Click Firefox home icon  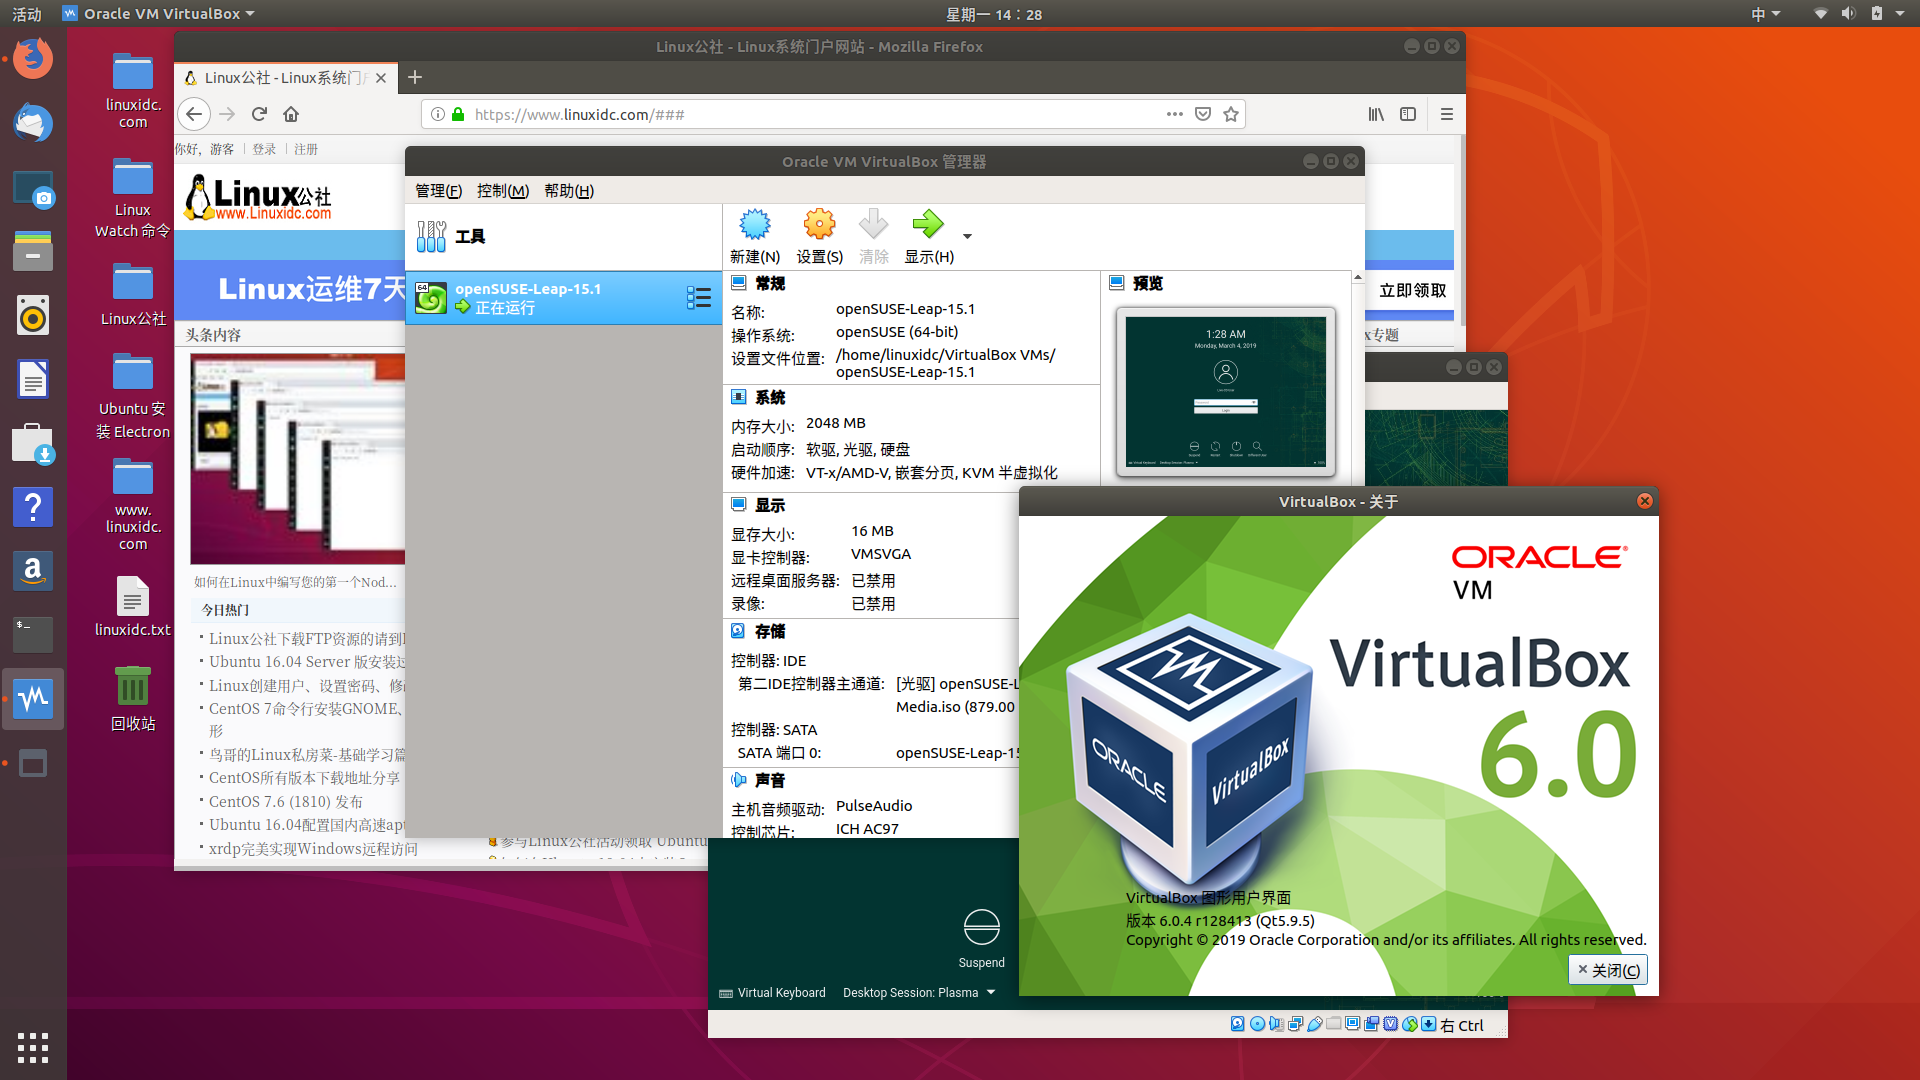click(291, 114)
